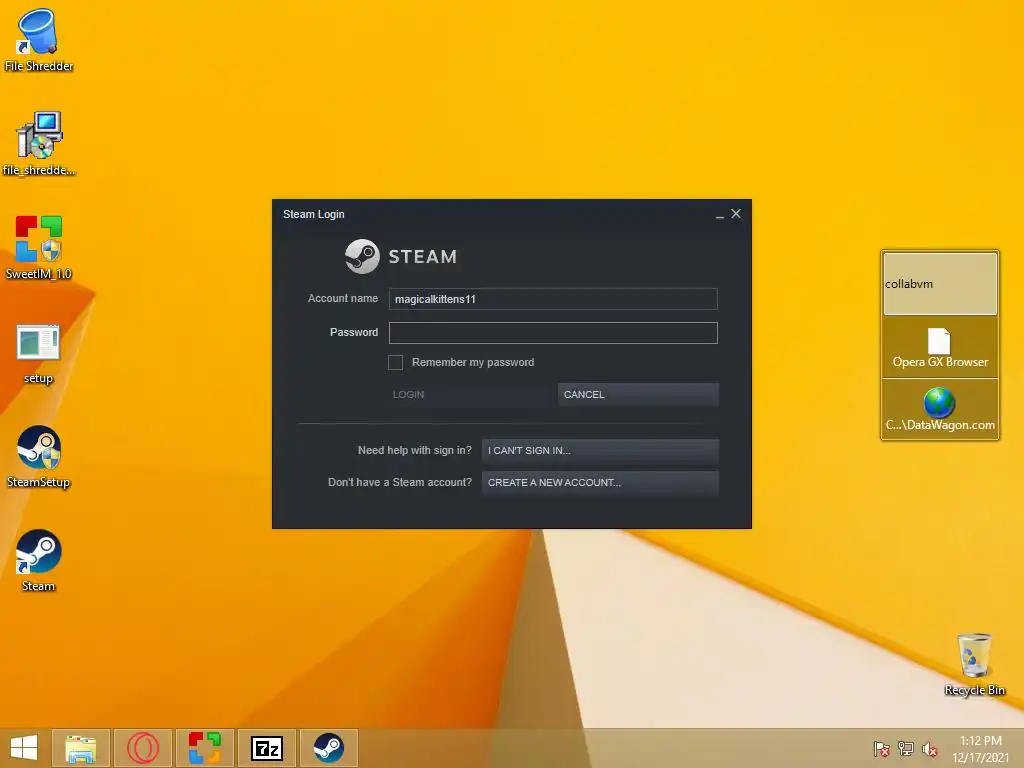Click "Don't have a Steam account?" label
The image size is (1024, 768).
point(400,482)
